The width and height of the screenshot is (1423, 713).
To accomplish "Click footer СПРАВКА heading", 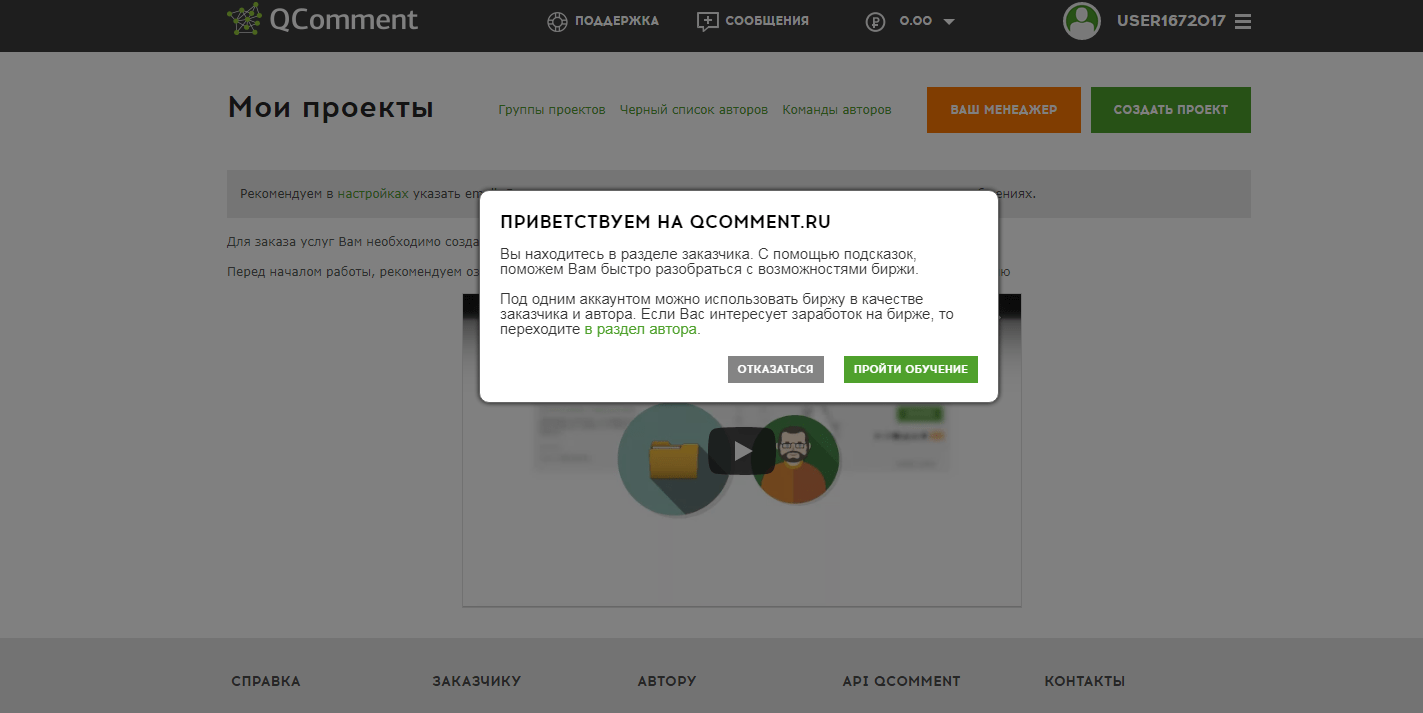I will pos(266,681).
